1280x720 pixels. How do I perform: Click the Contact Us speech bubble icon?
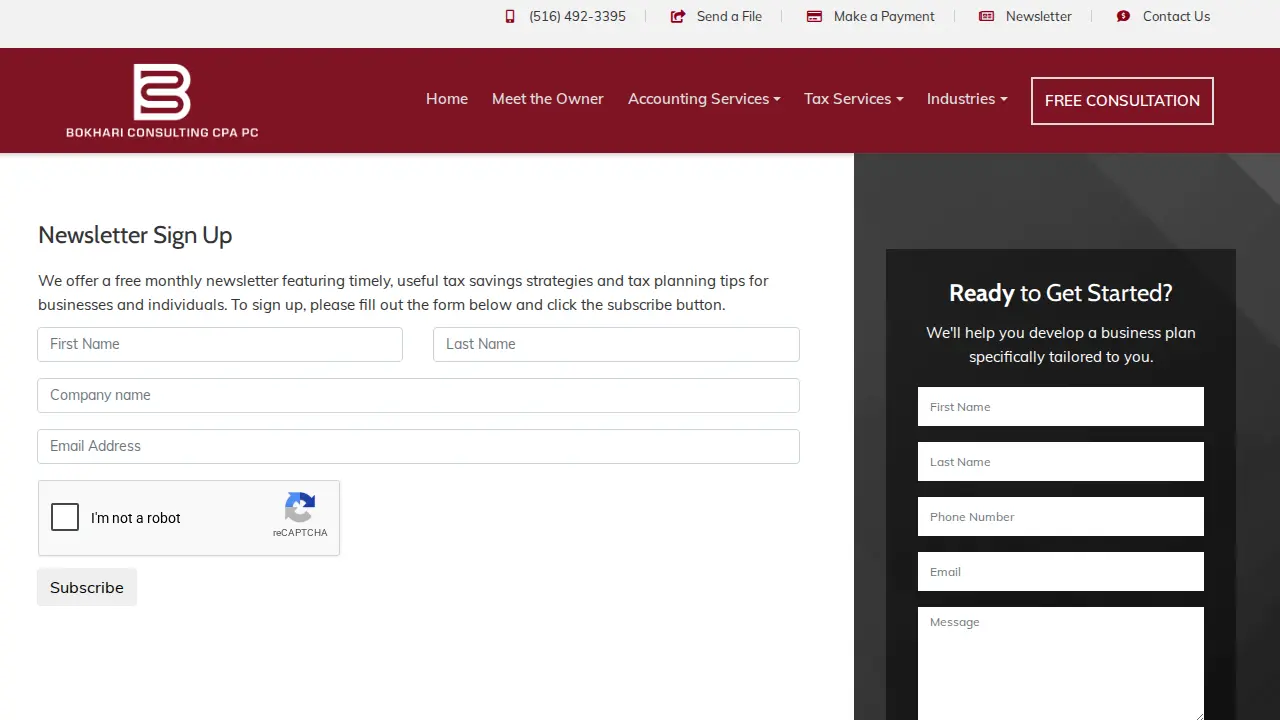[x=1123, y=16]
